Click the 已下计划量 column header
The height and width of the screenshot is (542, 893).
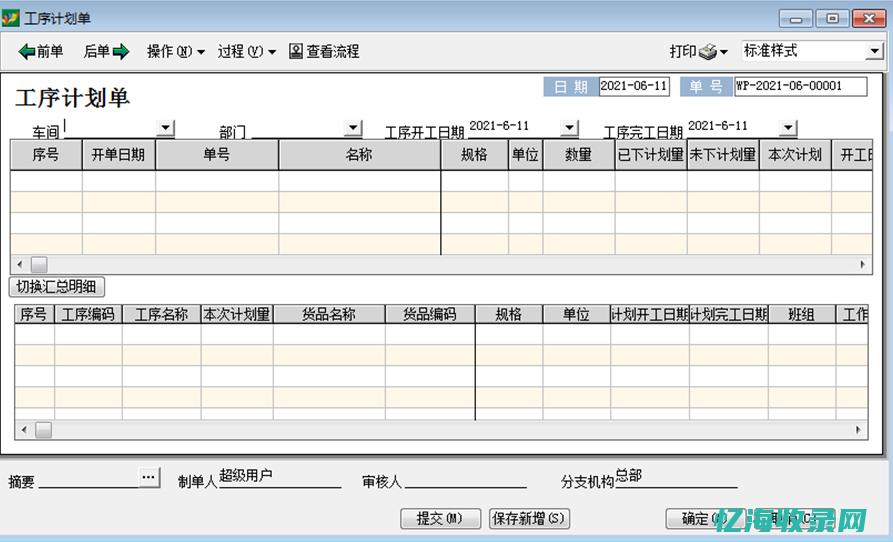click(x=651, y=155)
